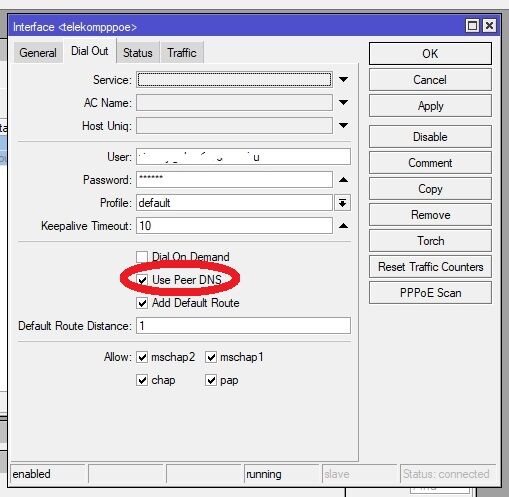
Task: Maximize the Interface window
Action: tap(472, 26)
